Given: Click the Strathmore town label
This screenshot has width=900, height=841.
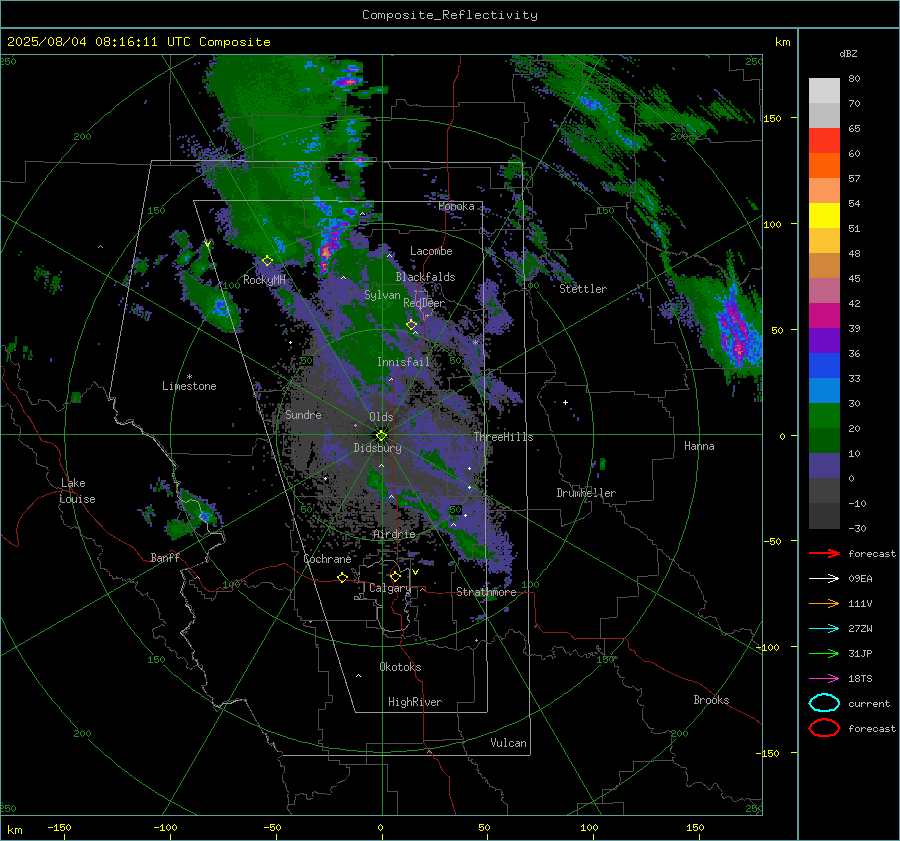Looking at the screenshot, I should click(486, 592).
